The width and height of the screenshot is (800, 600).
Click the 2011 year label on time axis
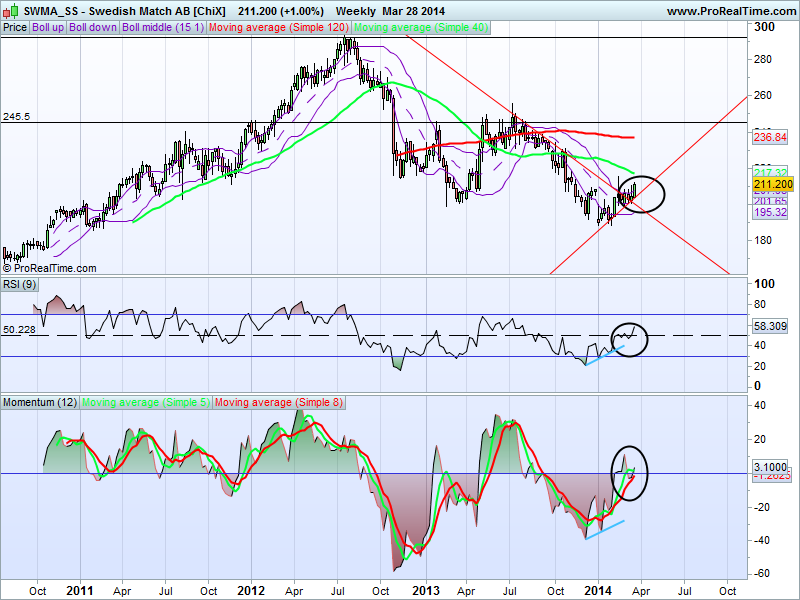tap(80, 591)
